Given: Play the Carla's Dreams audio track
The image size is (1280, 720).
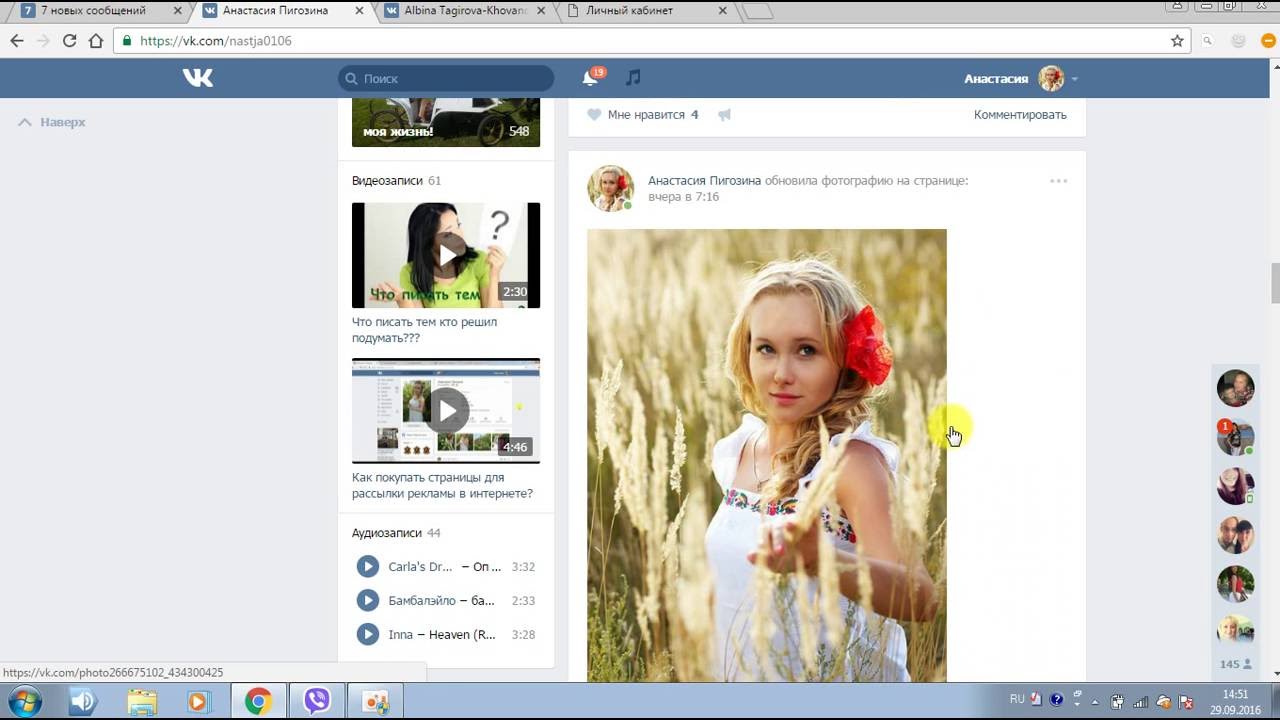Looking at the screenshot, I should tap(368, 567).
